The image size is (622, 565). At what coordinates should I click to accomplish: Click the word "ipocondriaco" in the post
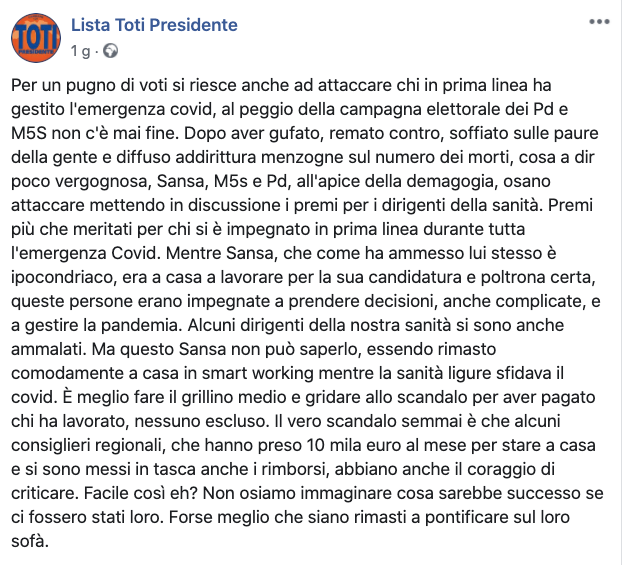63,277
